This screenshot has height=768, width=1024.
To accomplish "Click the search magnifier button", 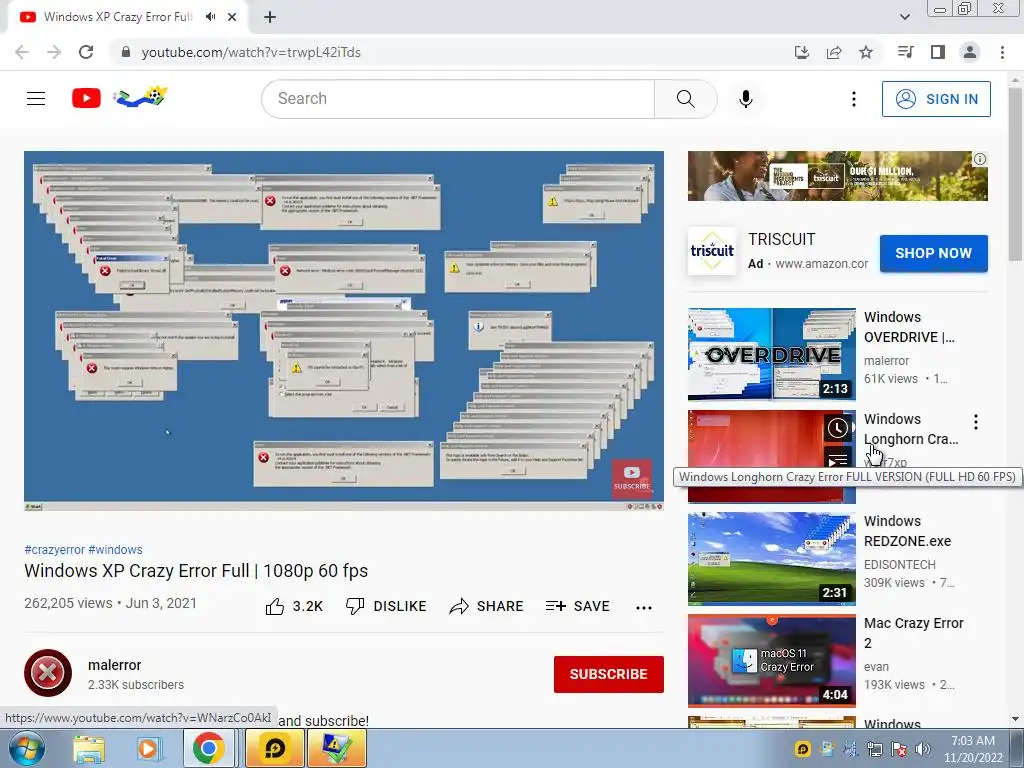I will (685, 99).
